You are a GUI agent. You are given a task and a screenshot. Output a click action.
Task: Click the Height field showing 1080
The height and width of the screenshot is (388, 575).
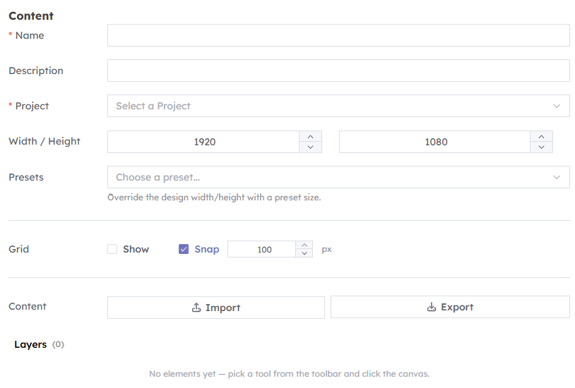point(435,142)
